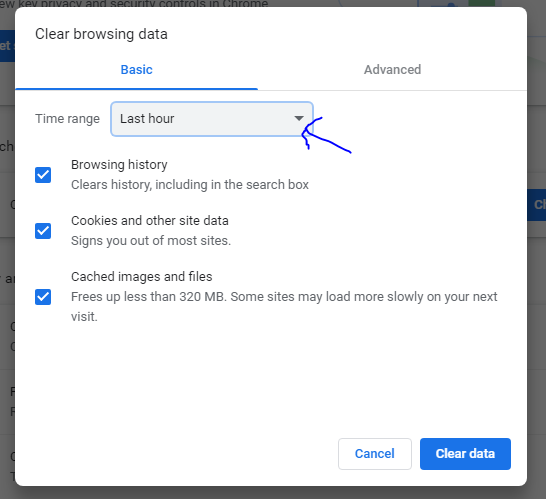Disable the Cached images and files checkbox
This screenshot has width=546, height=499.
coord(43,297)
